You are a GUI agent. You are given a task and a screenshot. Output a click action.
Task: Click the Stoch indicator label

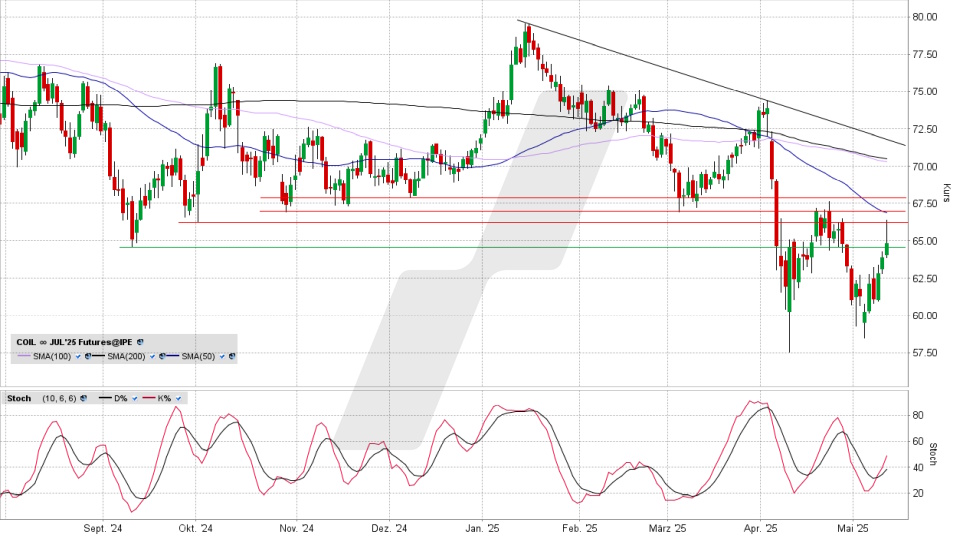pyautogui.click(x=19, y=399)
